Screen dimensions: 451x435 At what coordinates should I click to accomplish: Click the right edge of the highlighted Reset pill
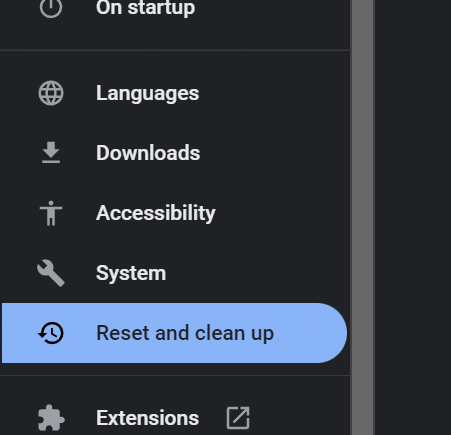337,333
